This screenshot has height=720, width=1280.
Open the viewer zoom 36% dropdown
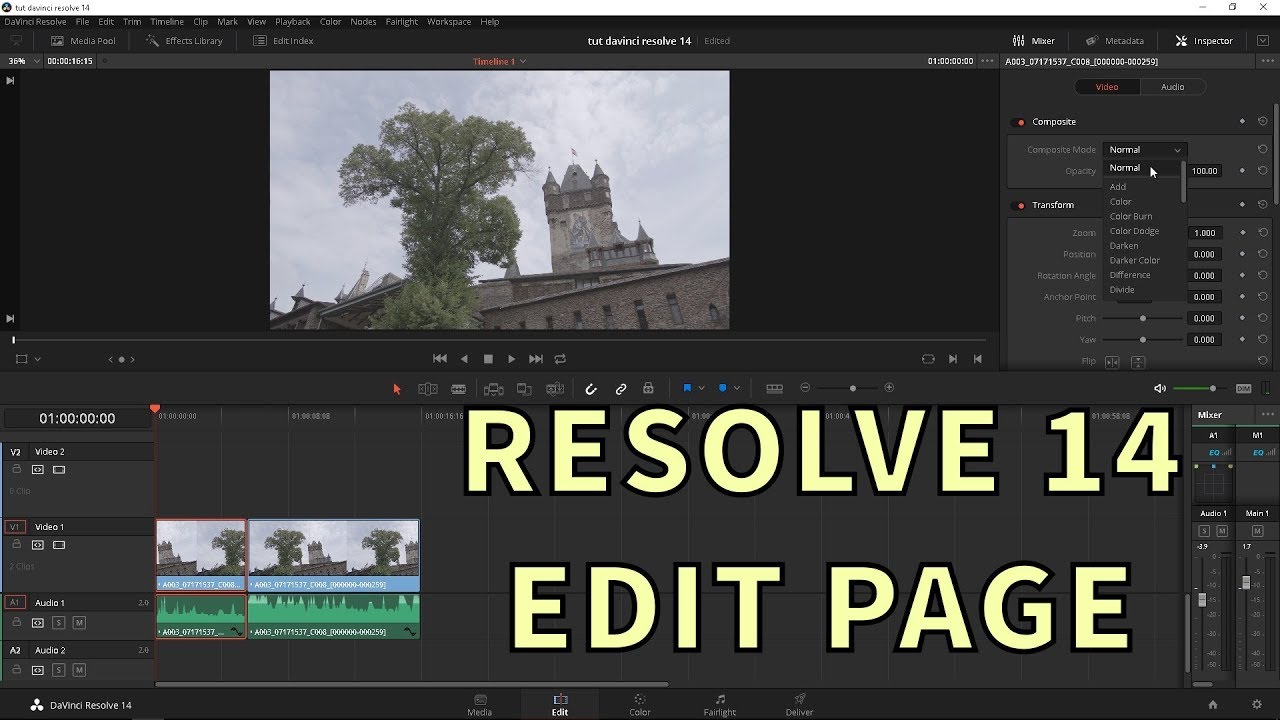pyautogui.click(x=24, y=61)
